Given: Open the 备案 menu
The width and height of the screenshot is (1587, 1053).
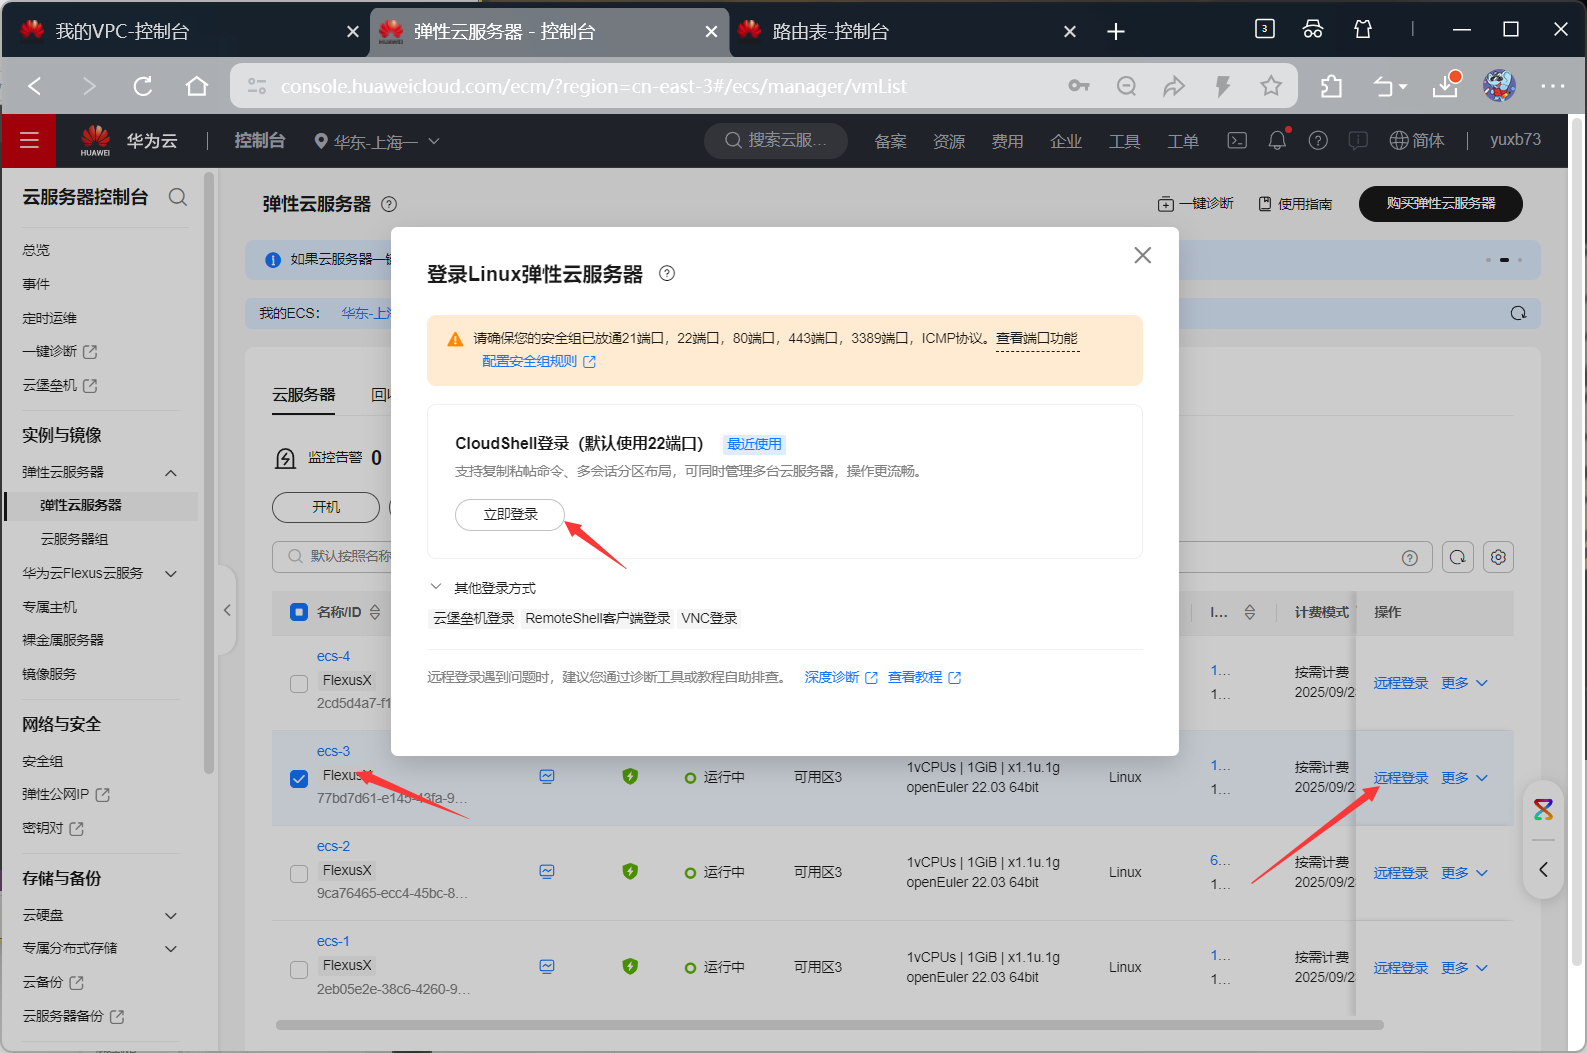Looking at the screenshot, I should tap(890, 141).
